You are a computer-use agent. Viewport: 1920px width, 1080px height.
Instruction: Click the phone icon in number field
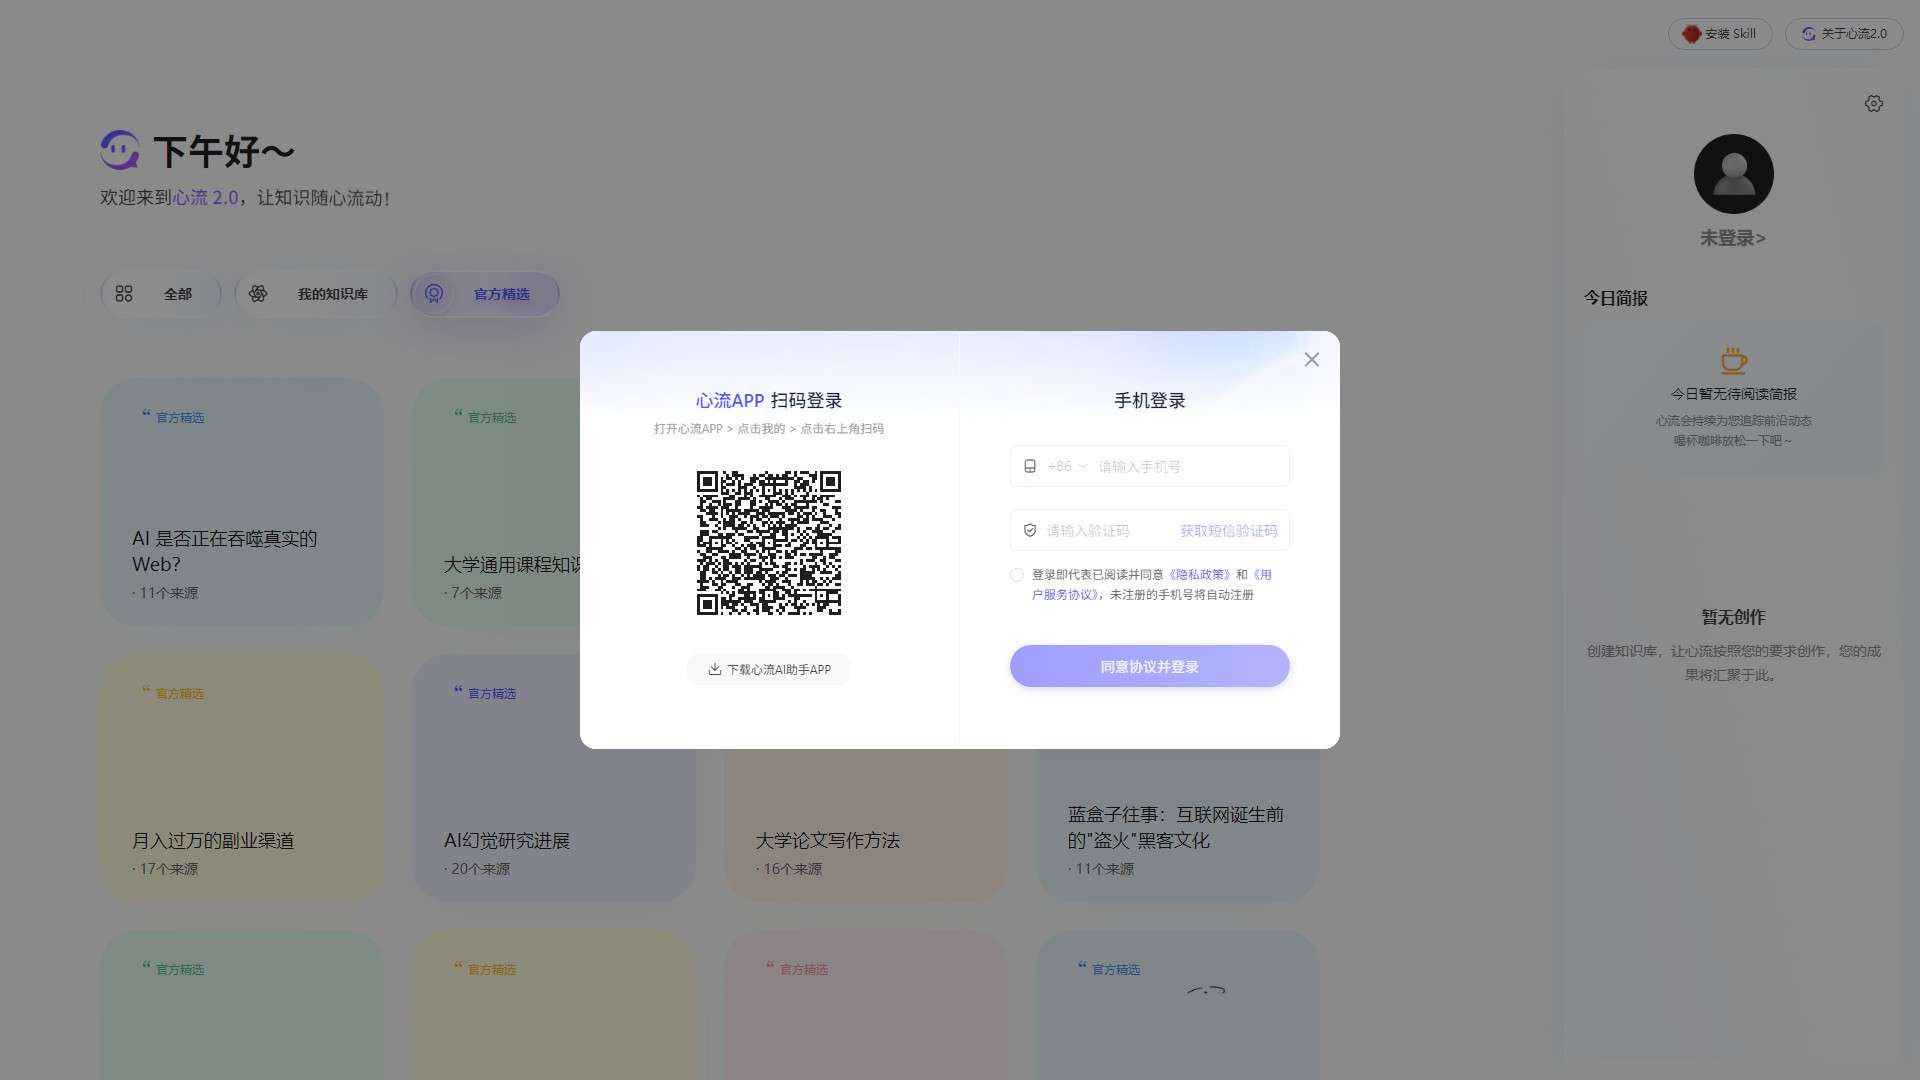(1030, 466)
